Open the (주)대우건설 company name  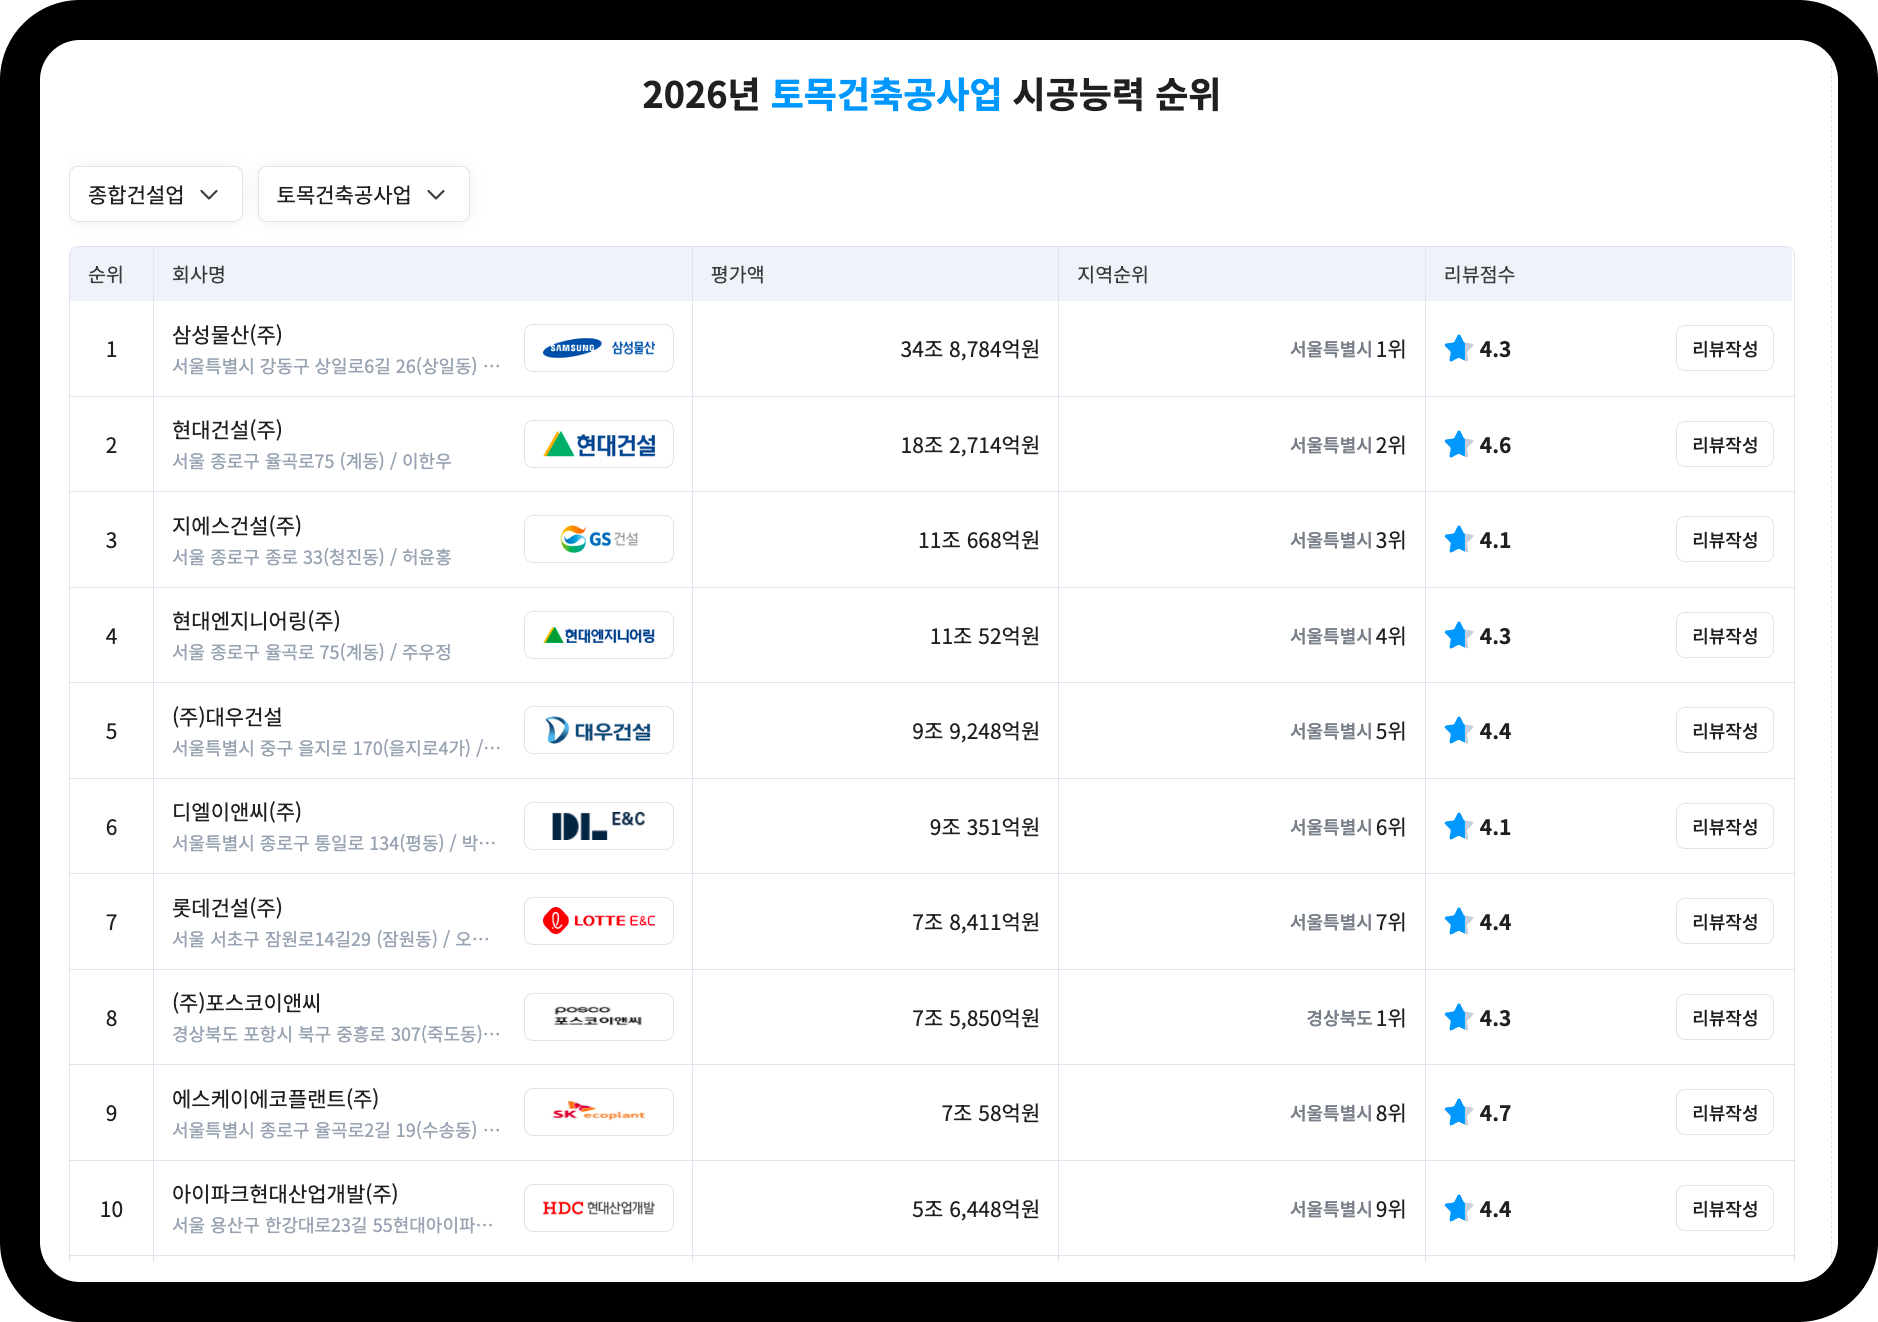227,716
